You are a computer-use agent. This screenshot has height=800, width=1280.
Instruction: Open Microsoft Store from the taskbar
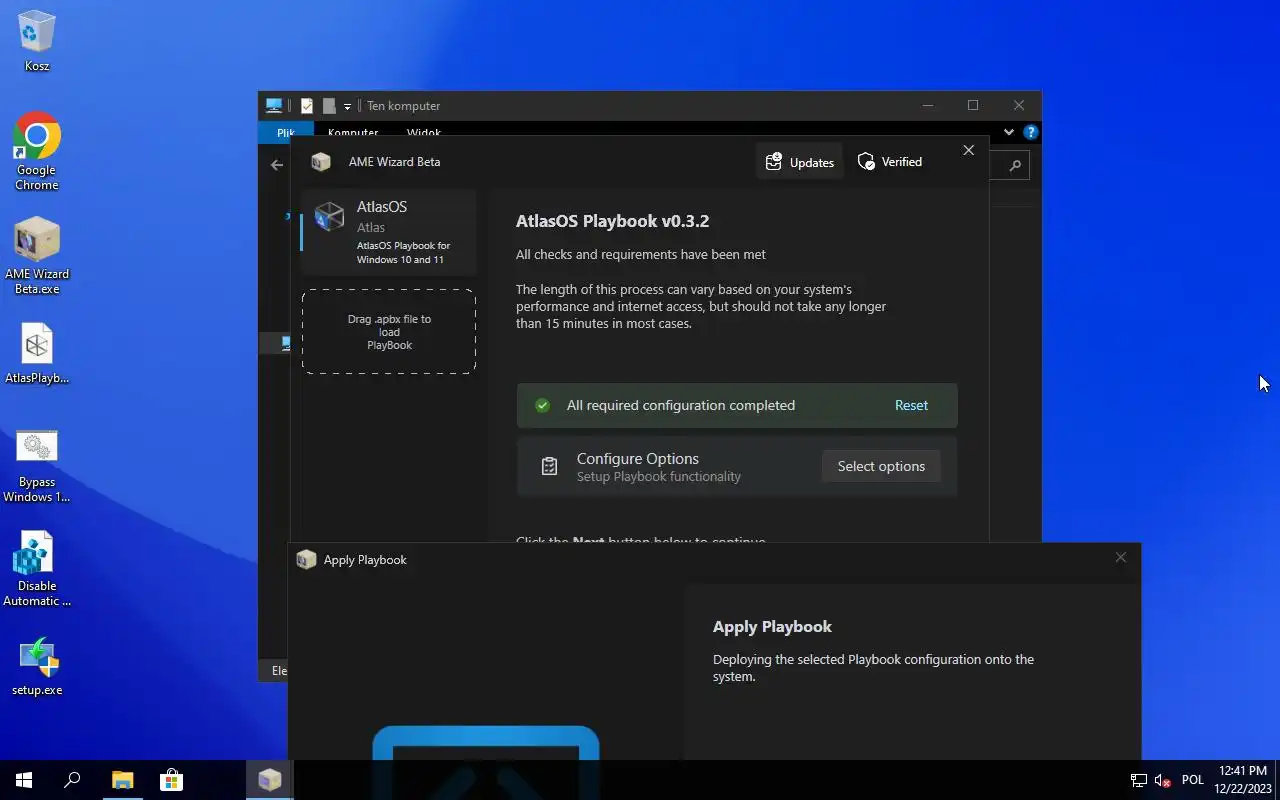(171, 780)
